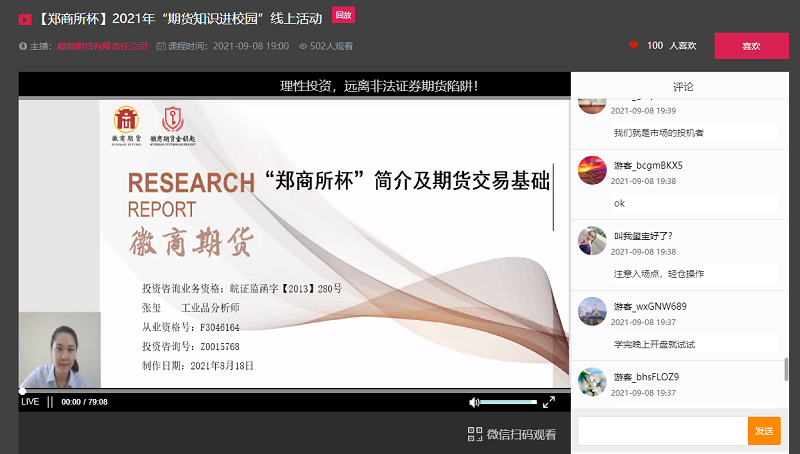Screen dimensions: 800x454
Task: Click the avatar of 叫我盈宝好了?
Action: coord(592,241)
